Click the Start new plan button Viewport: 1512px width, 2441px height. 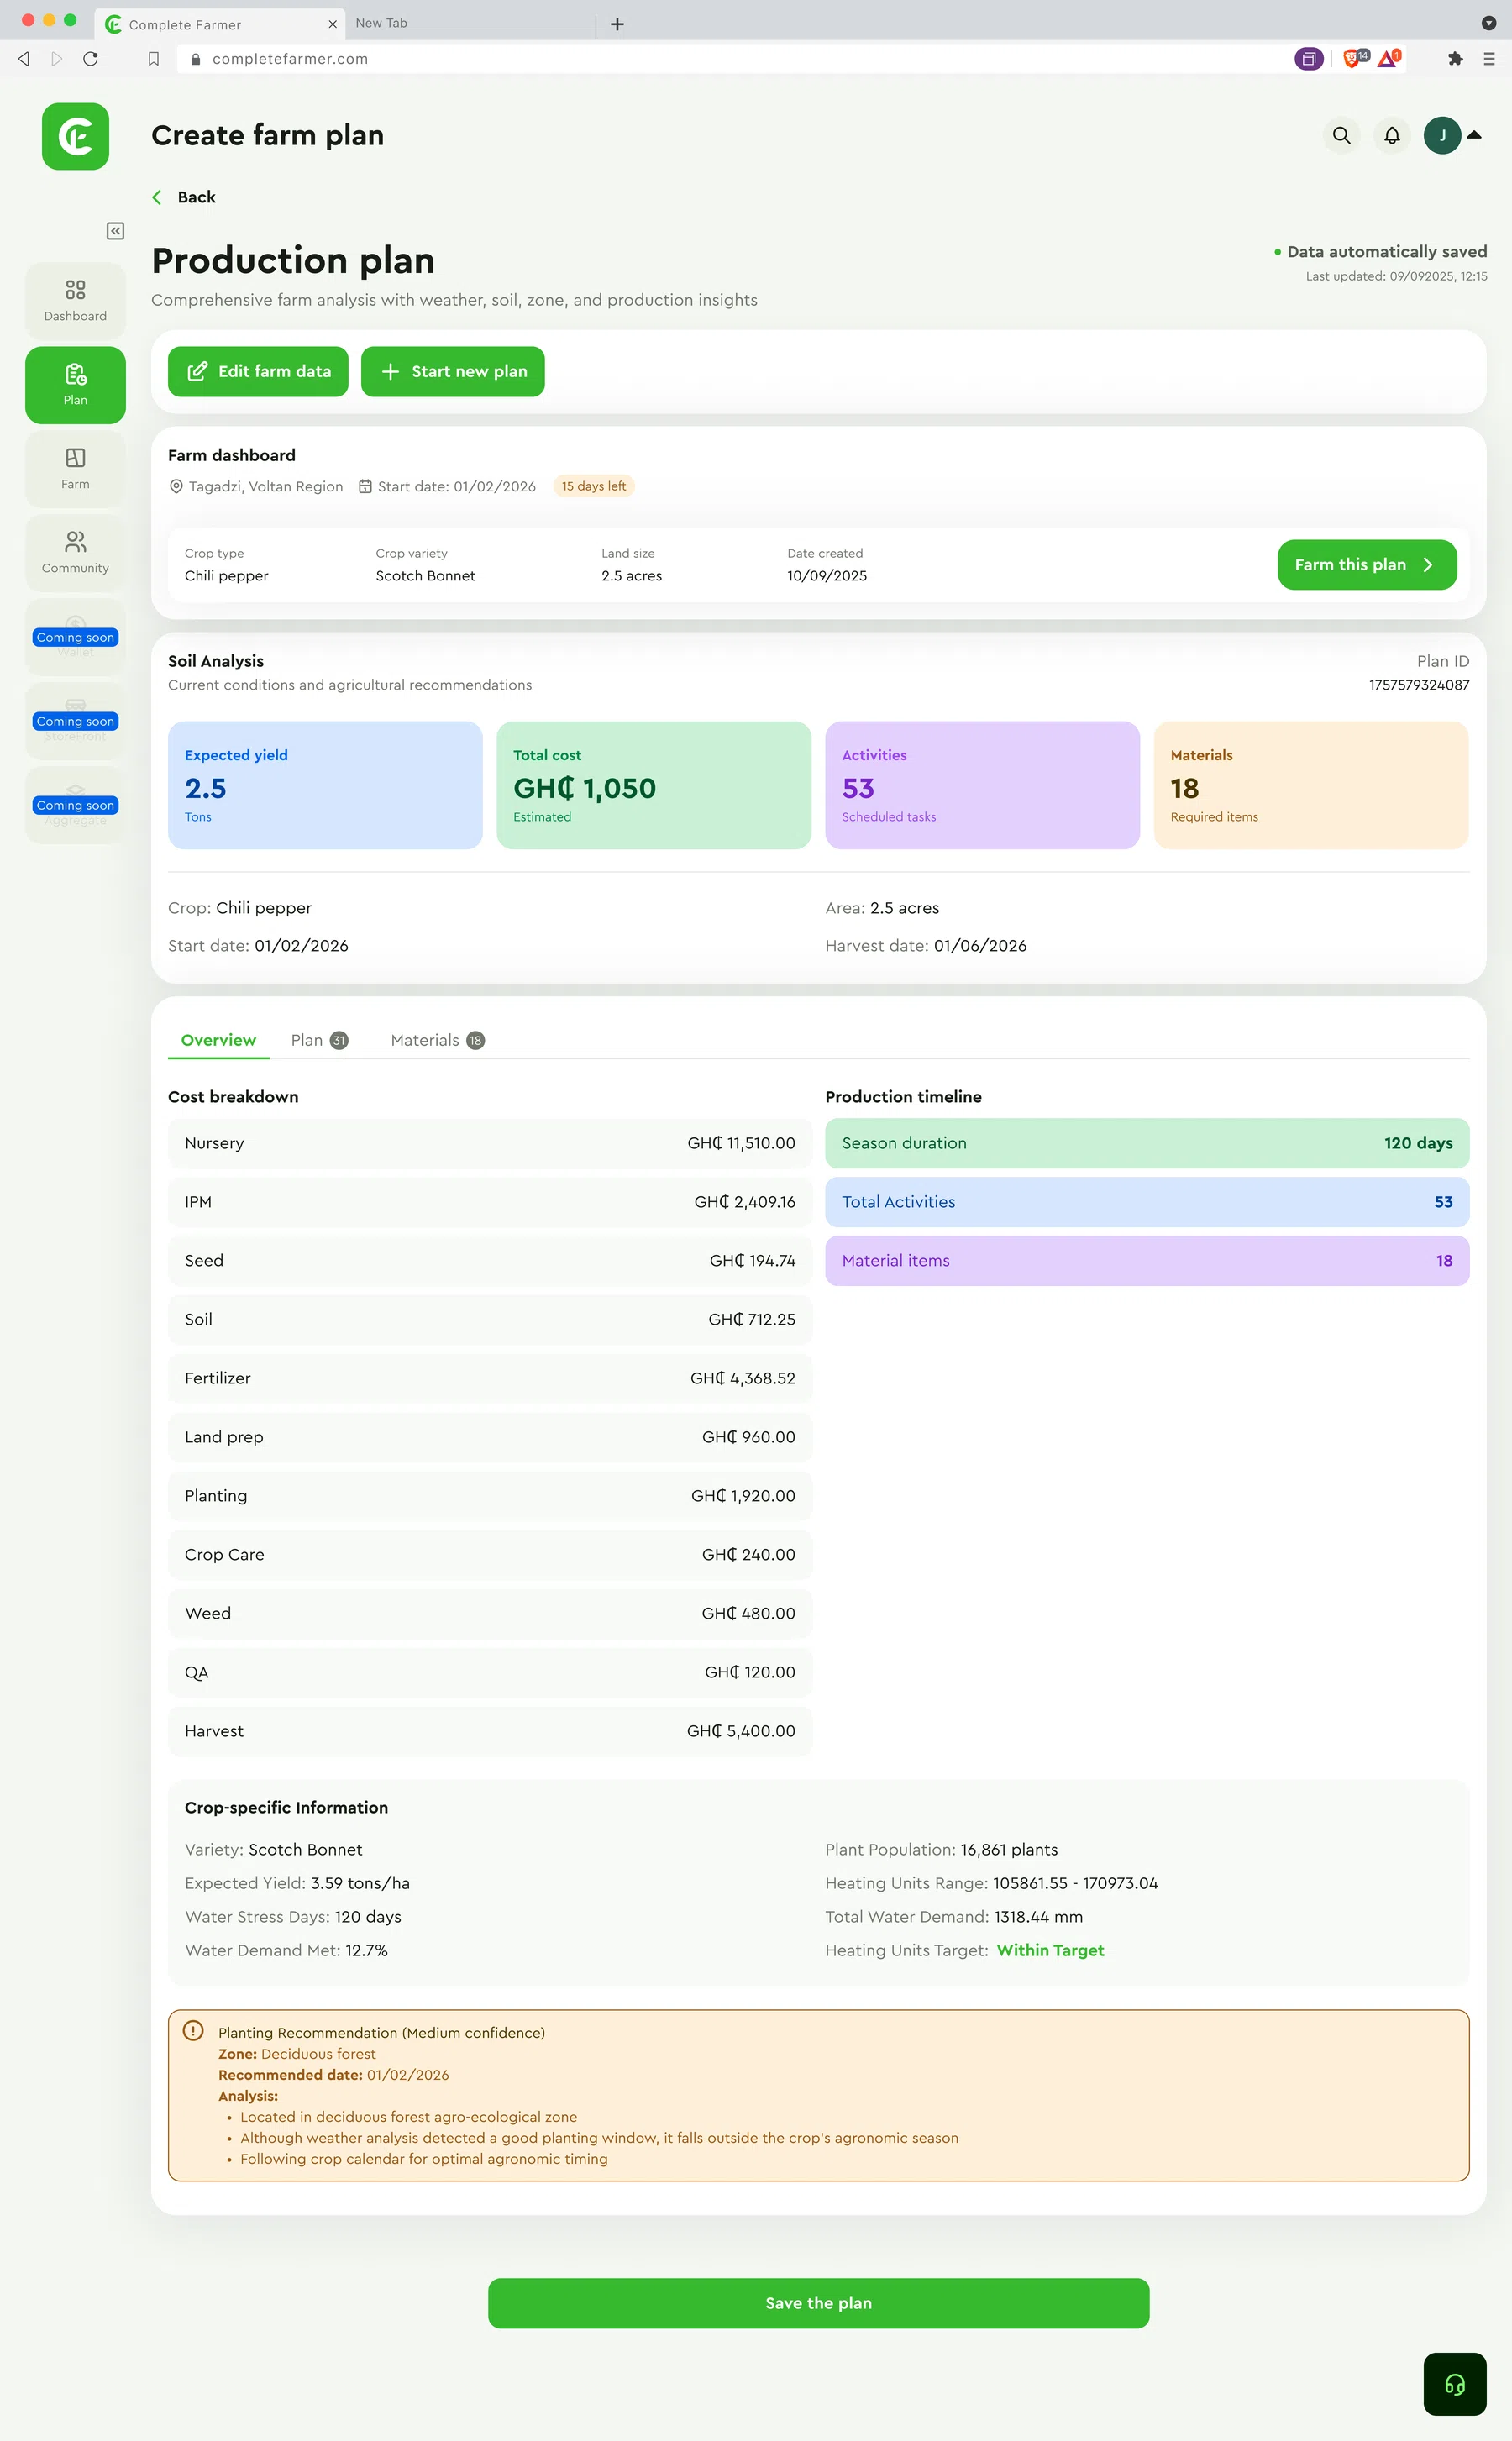[453, 372]
